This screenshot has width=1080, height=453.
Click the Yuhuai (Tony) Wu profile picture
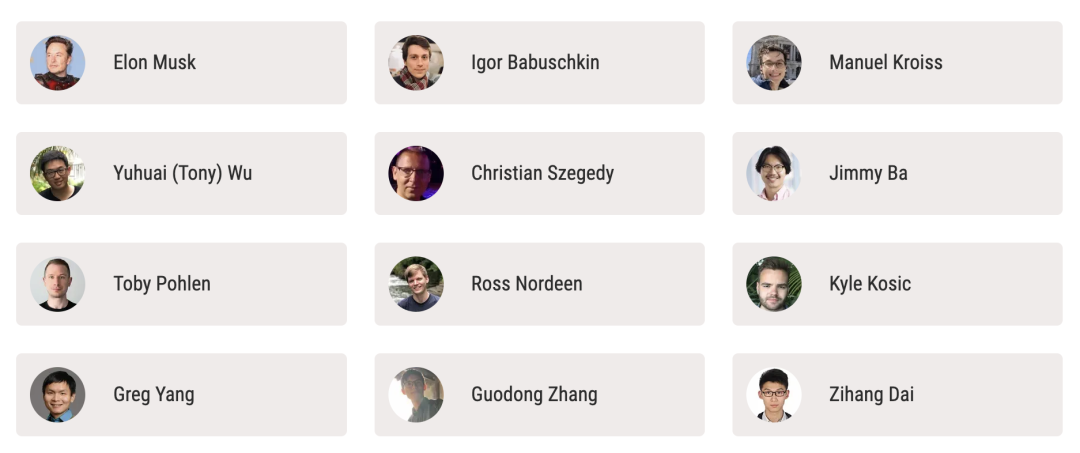tap(57, 174)
